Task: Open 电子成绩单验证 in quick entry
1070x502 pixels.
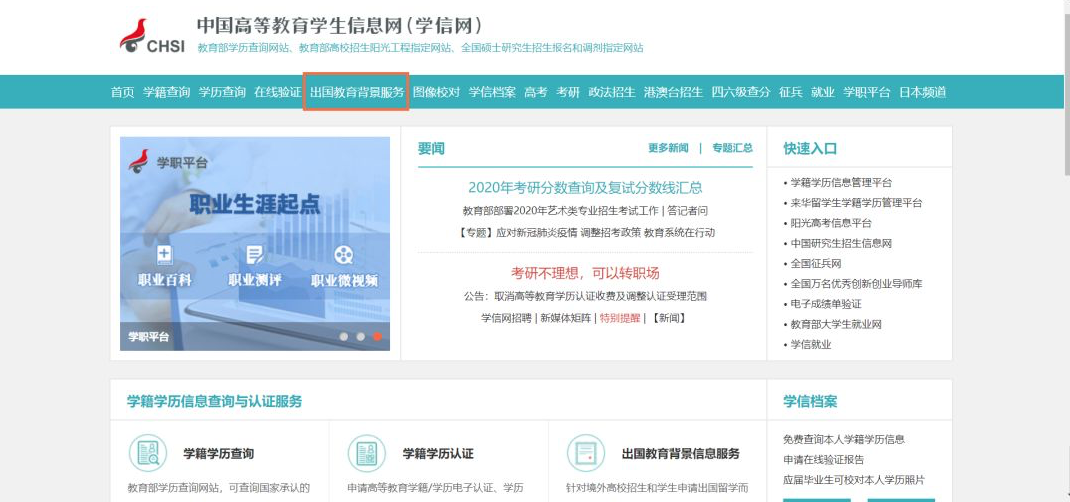Action: click(826, 304)
